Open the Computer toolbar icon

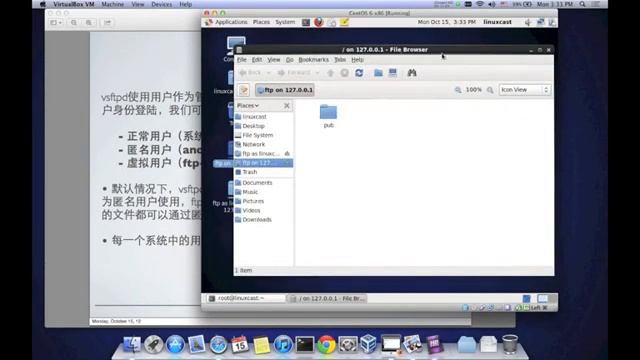click(x=393, y=73)
